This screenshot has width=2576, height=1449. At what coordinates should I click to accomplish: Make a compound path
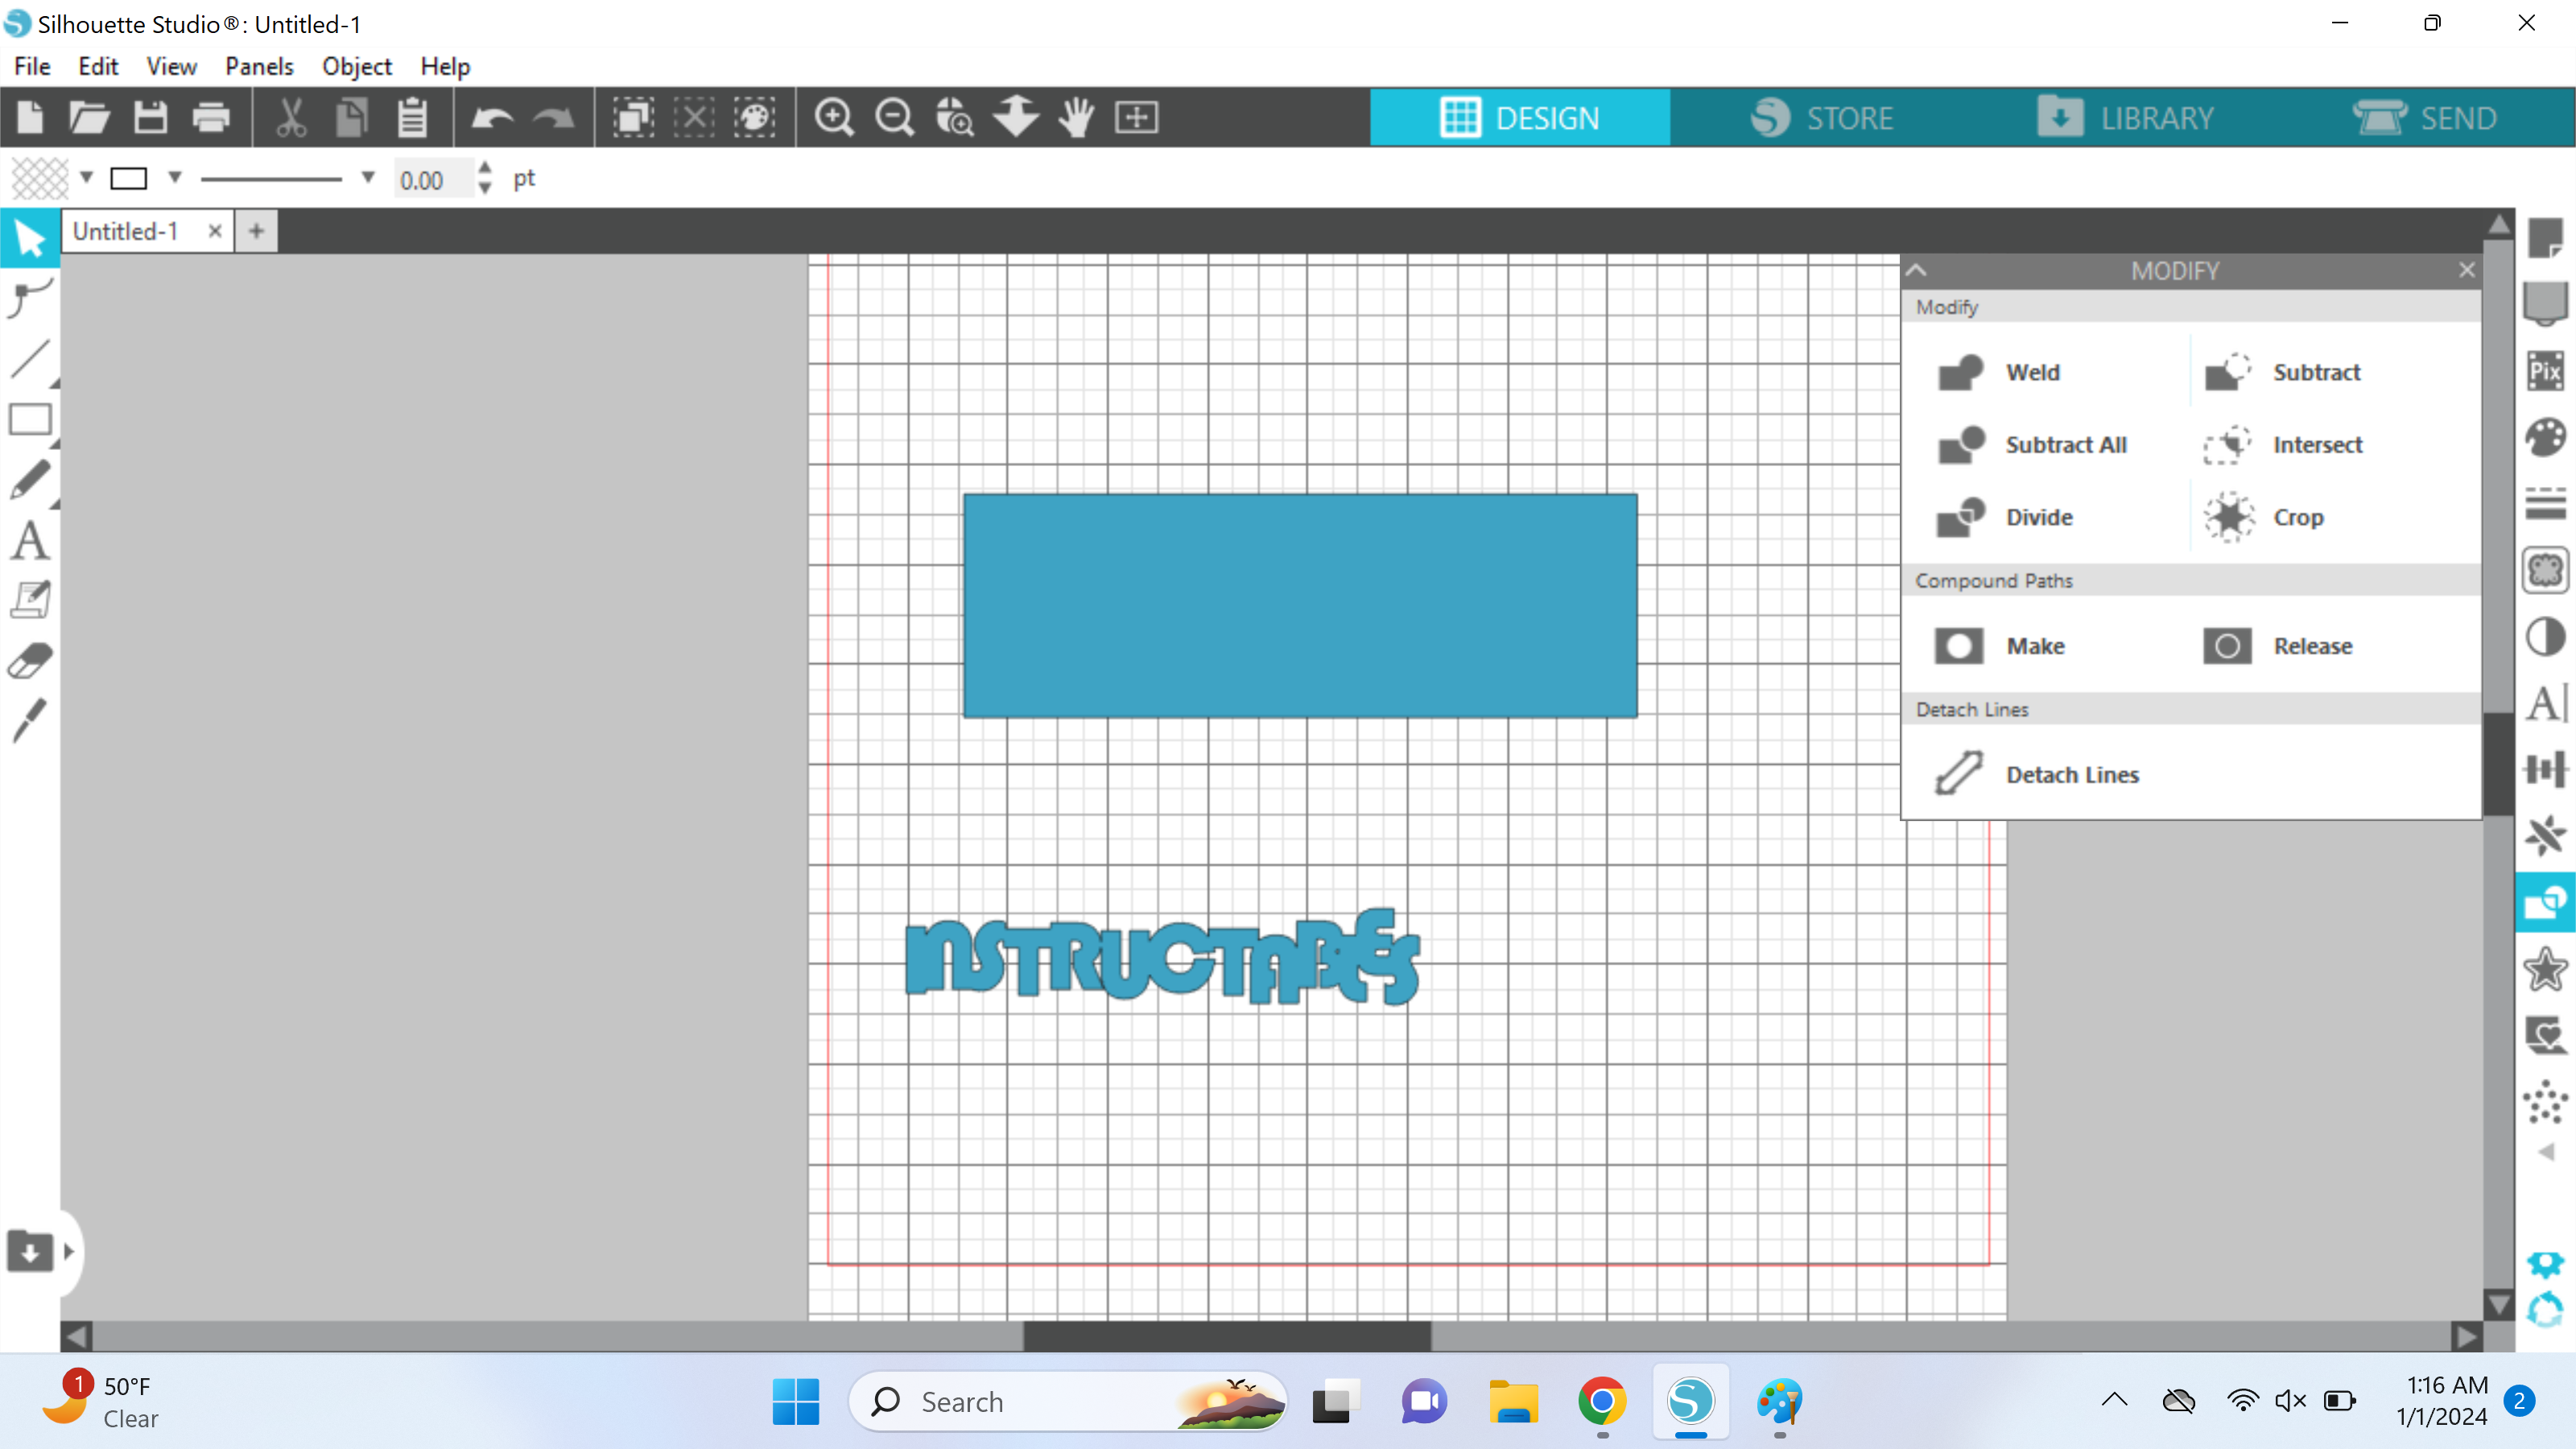point(1999,646)
